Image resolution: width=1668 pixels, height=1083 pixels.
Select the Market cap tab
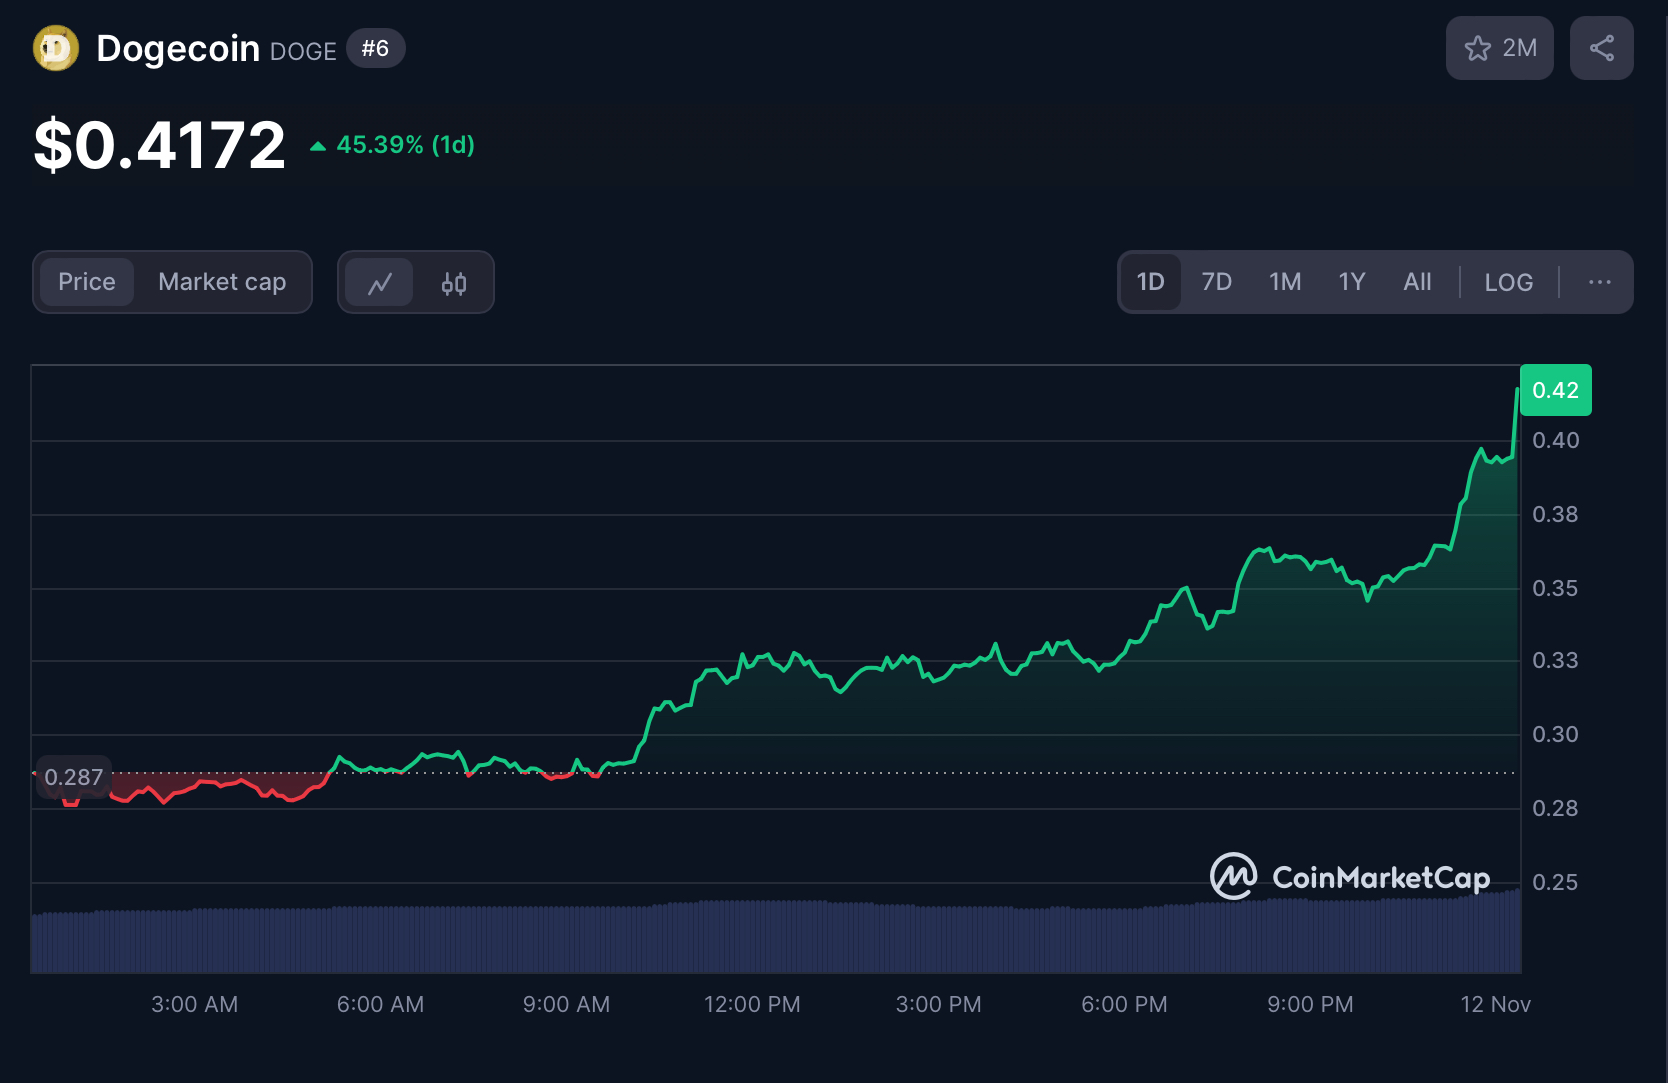click(222, 282)
